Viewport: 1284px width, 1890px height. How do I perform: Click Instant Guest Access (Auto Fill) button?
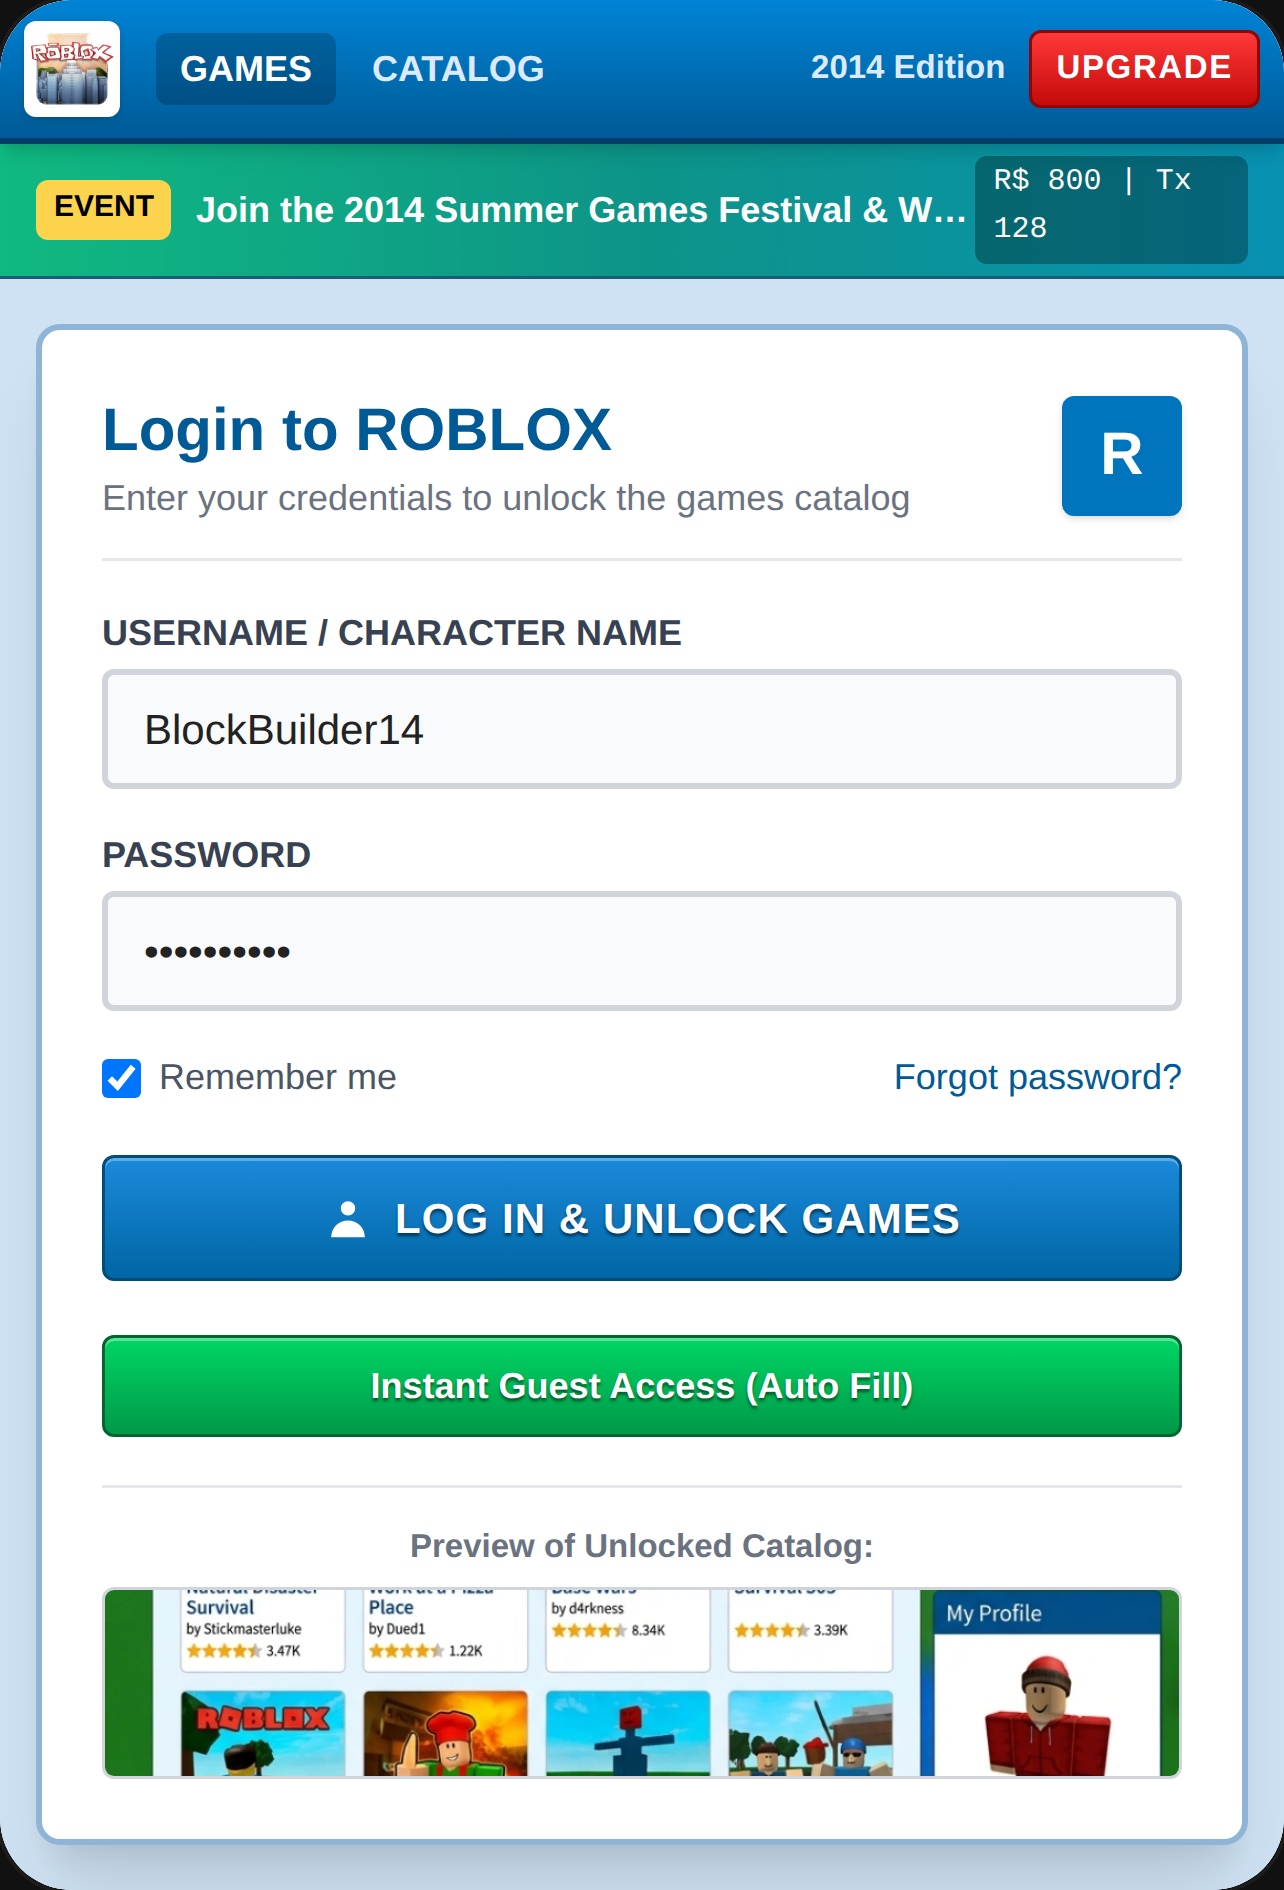[642, 1386]
